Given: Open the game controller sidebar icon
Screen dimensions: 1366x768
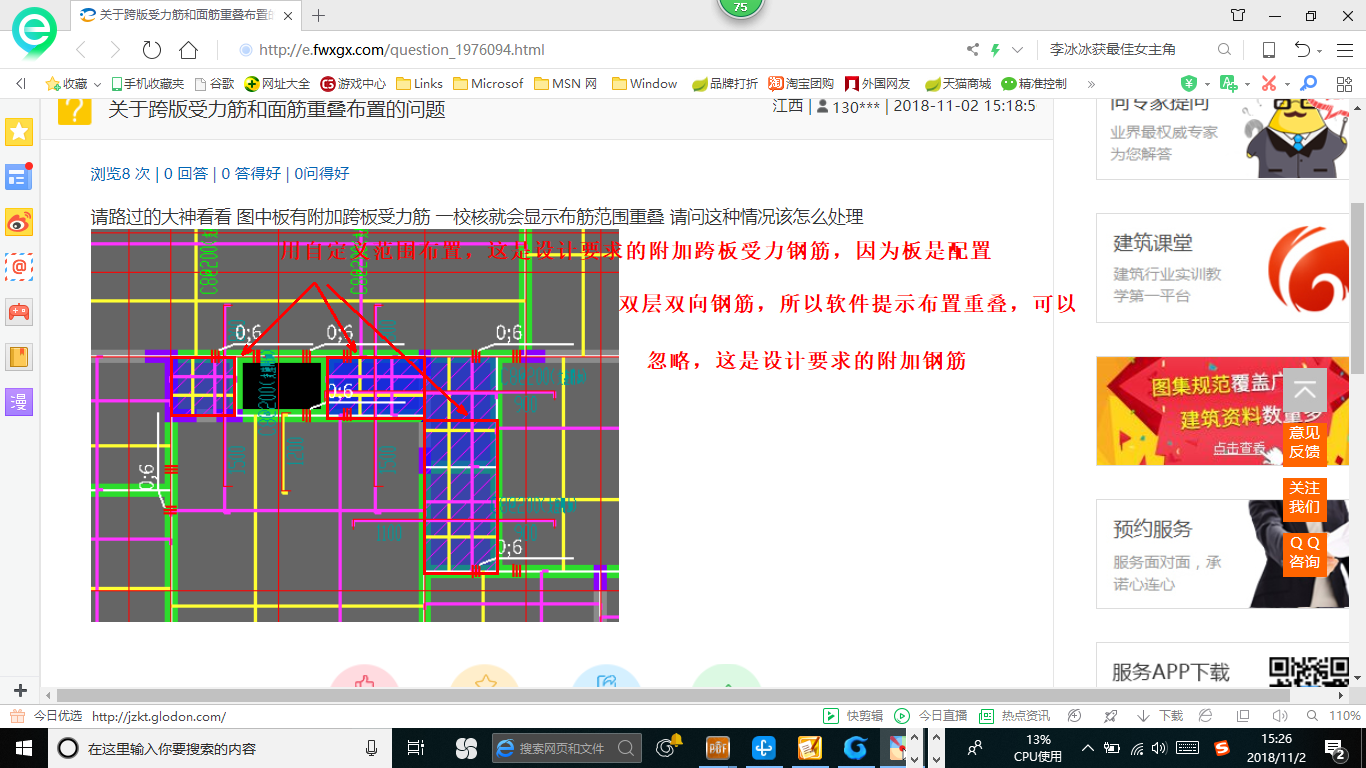Looking at the screenshot, I should pos(19,312).
